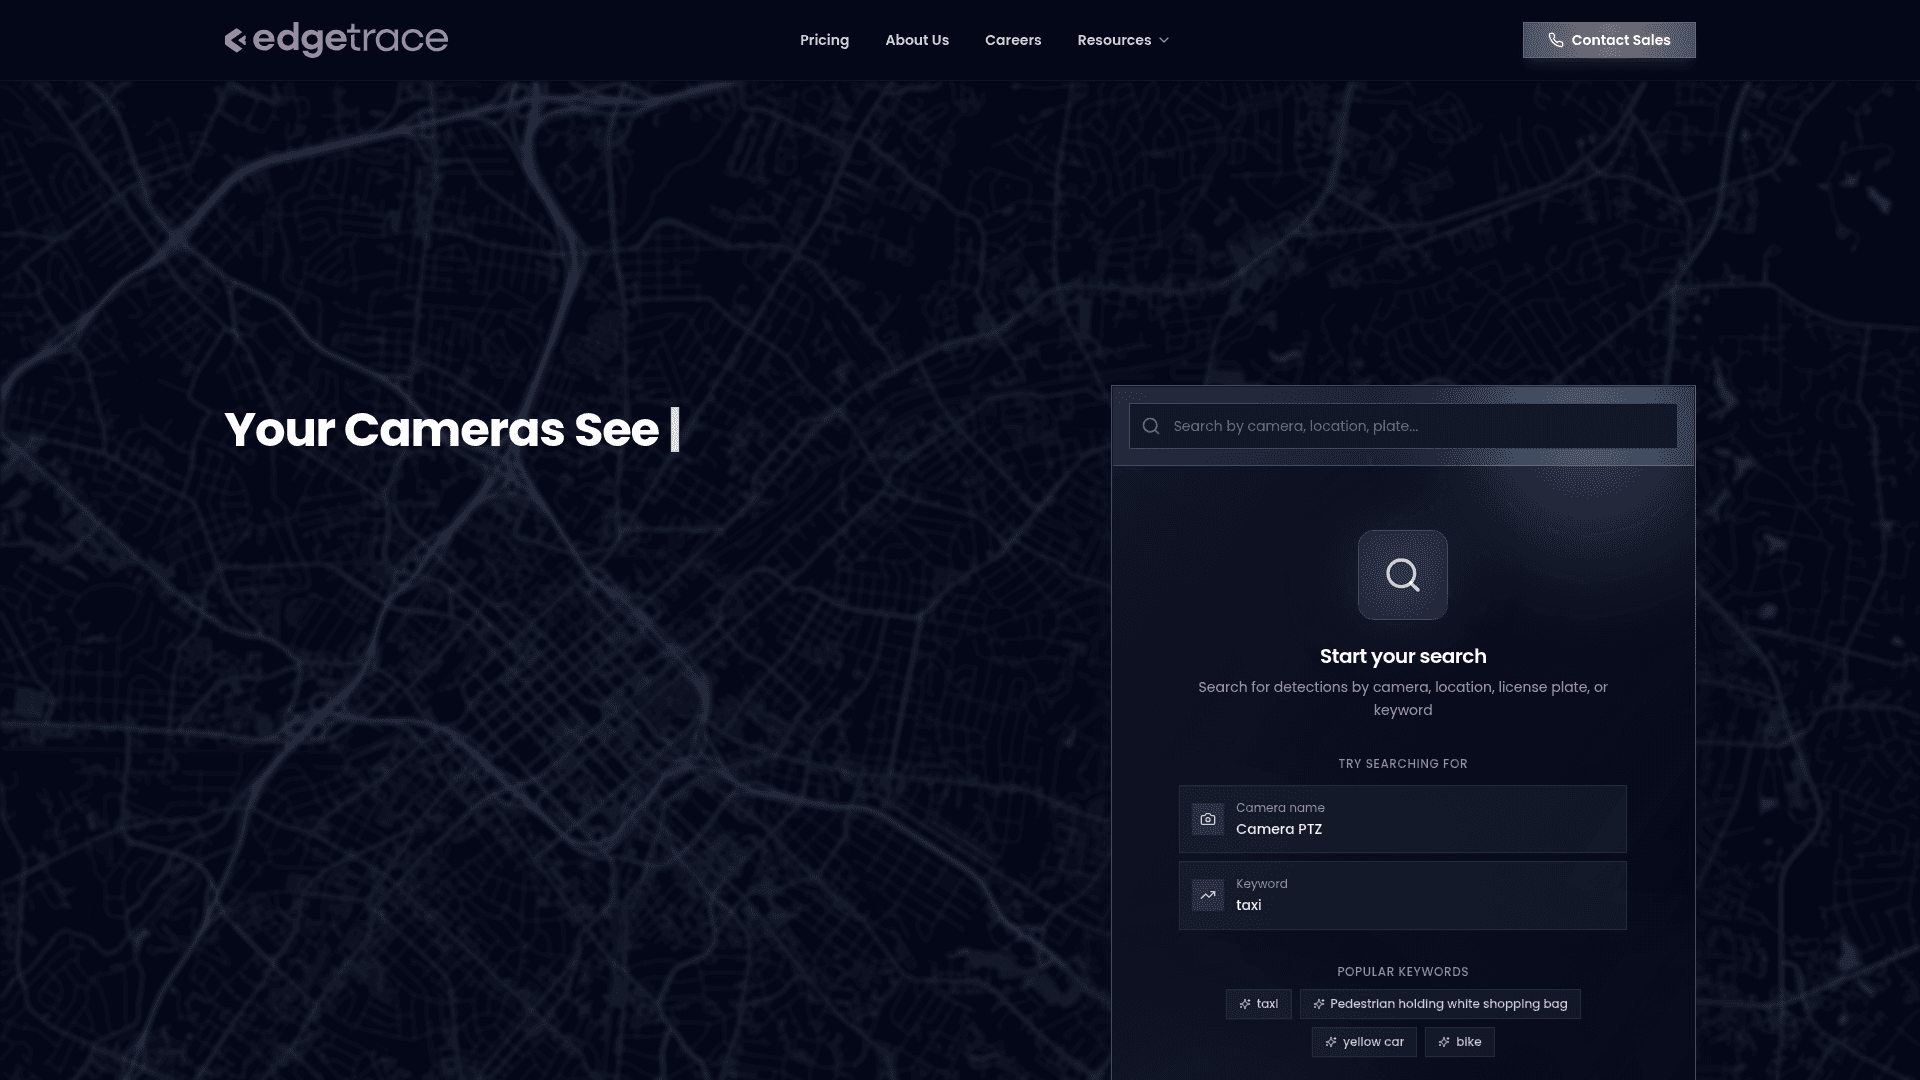Select the Camera PTZ suggestion
1920x1080 pixels.
pos(1403,819)
